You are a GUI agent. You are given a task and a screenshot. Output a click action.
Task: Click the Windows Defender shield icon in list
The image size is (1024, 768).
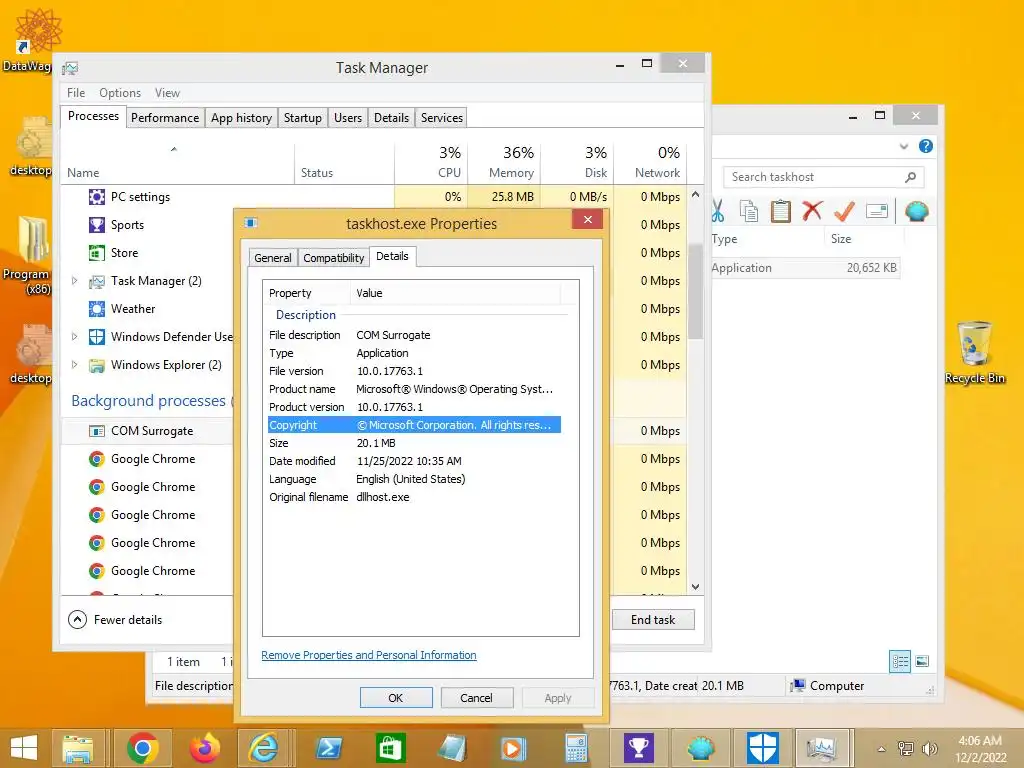[97, 337]
